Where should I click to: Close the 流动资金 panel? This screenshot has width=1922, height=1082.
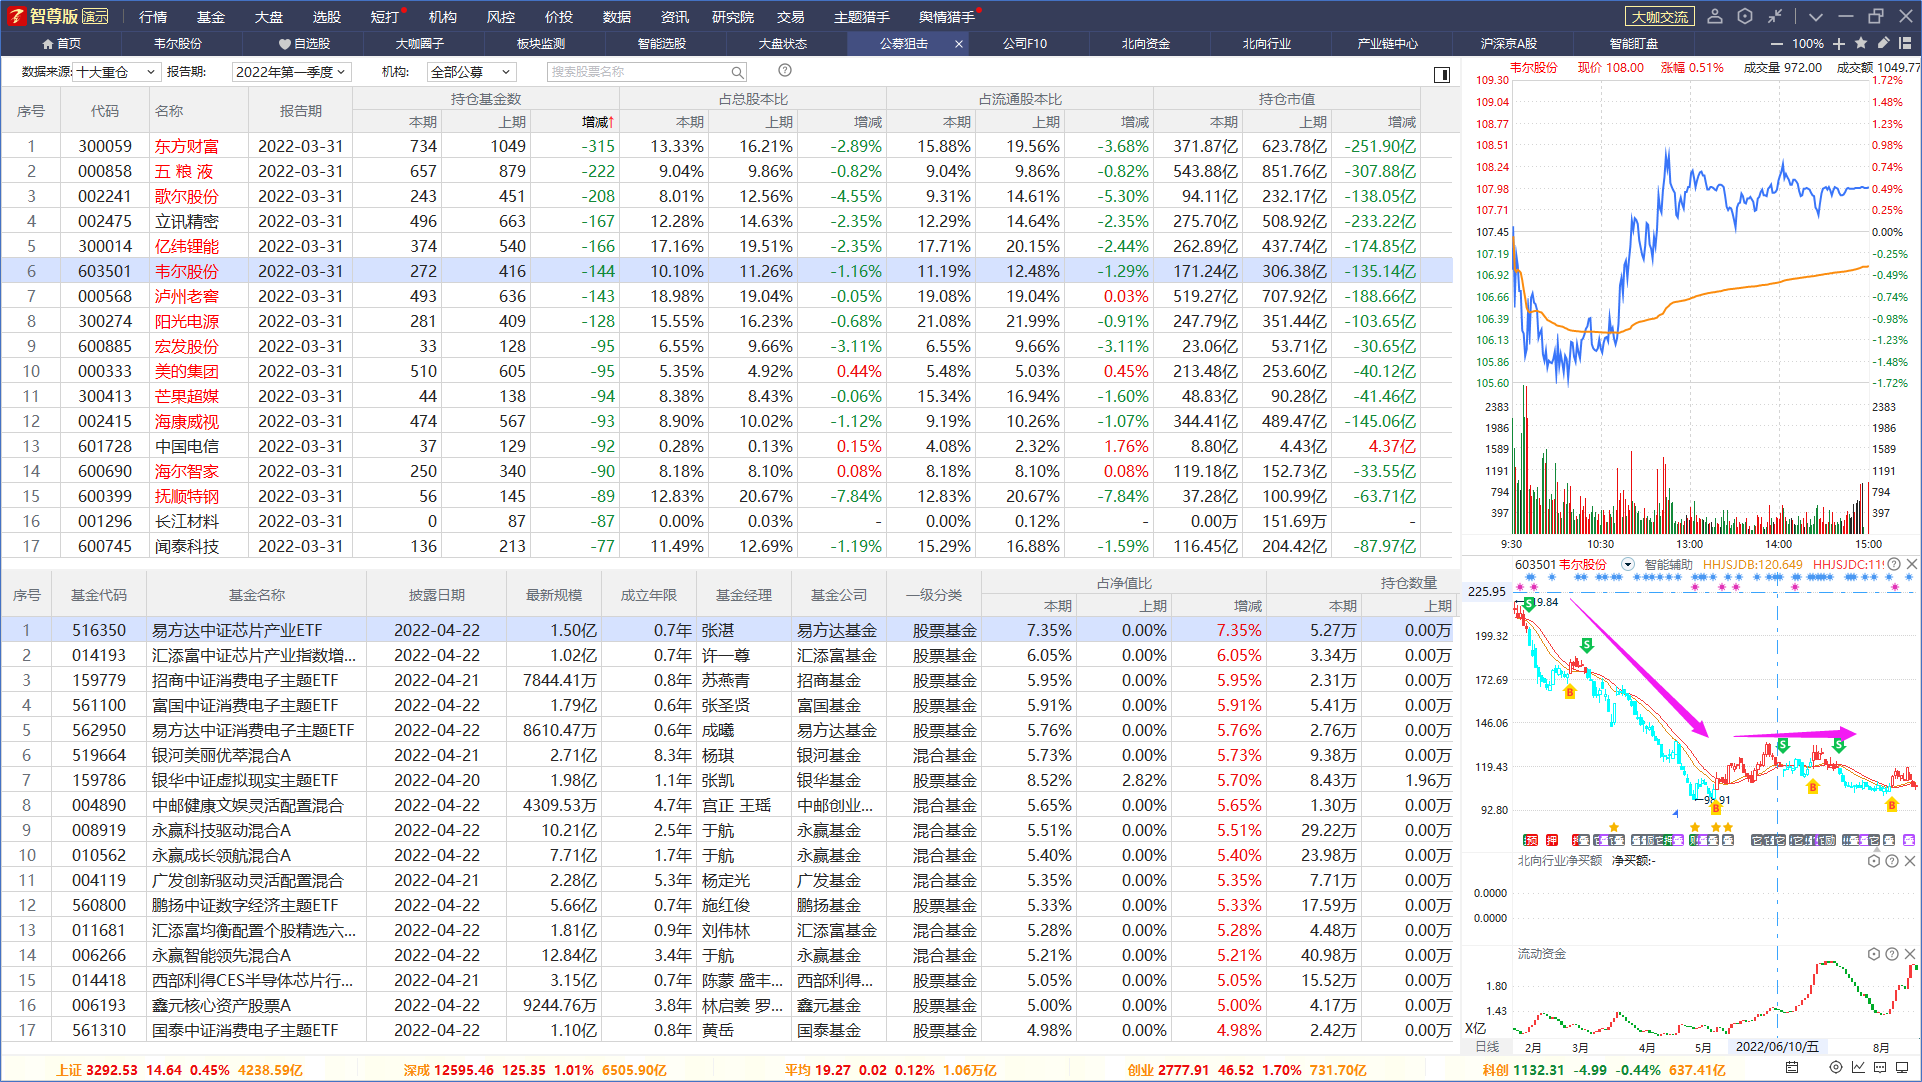pos(1909,954)
